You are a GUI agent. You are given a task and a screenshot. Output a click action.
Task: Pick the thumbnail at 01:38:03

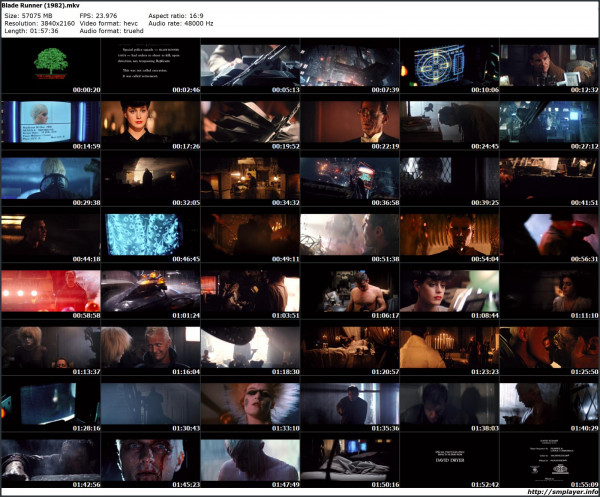[x=450, y=404]
